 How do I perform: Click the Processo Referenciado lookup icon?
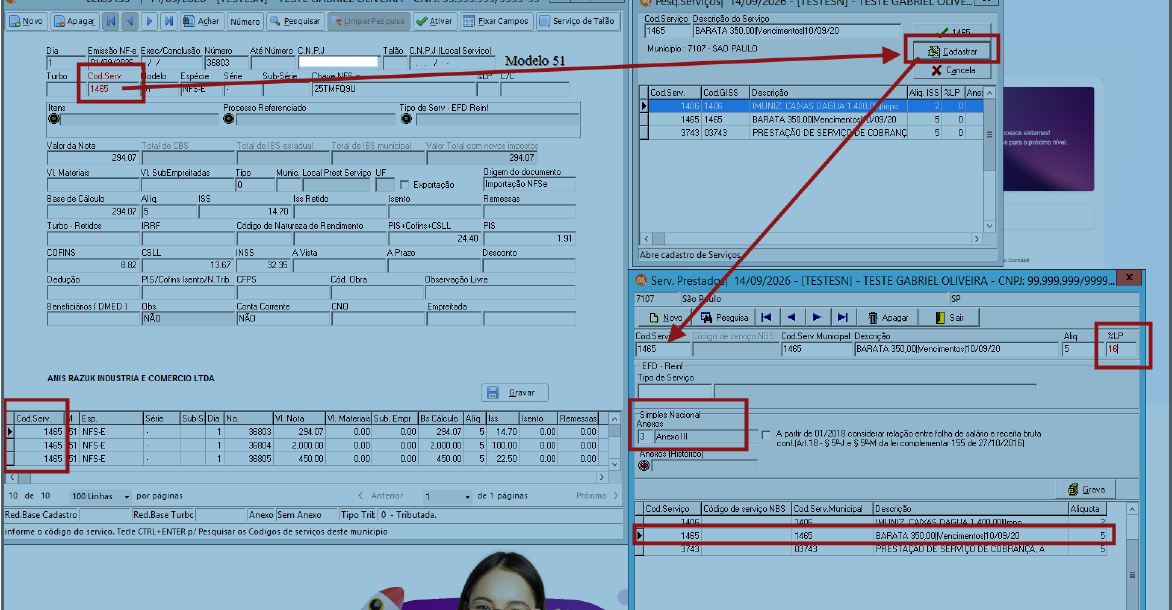(229, 119)
